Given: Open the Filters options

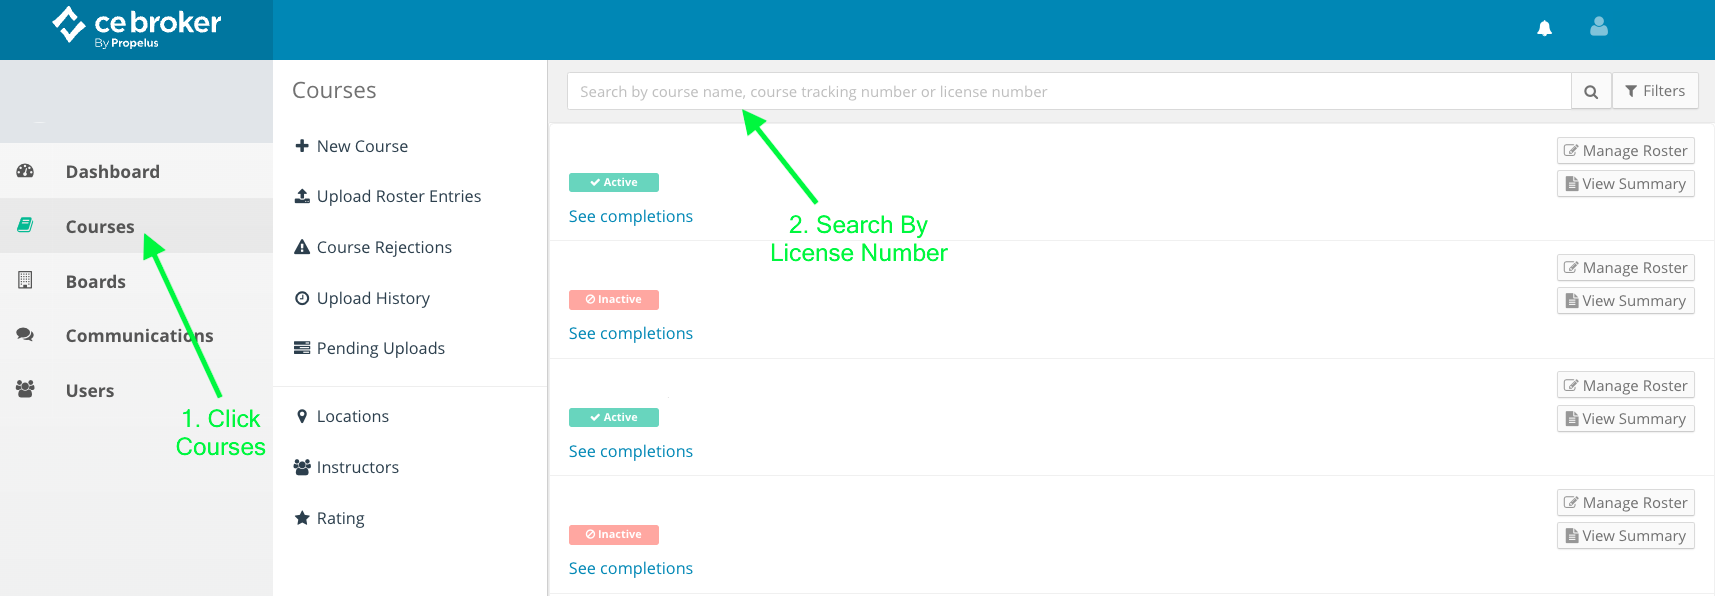Looking at the screenshot, I should pyautogui.click(x=1655, y=91).
